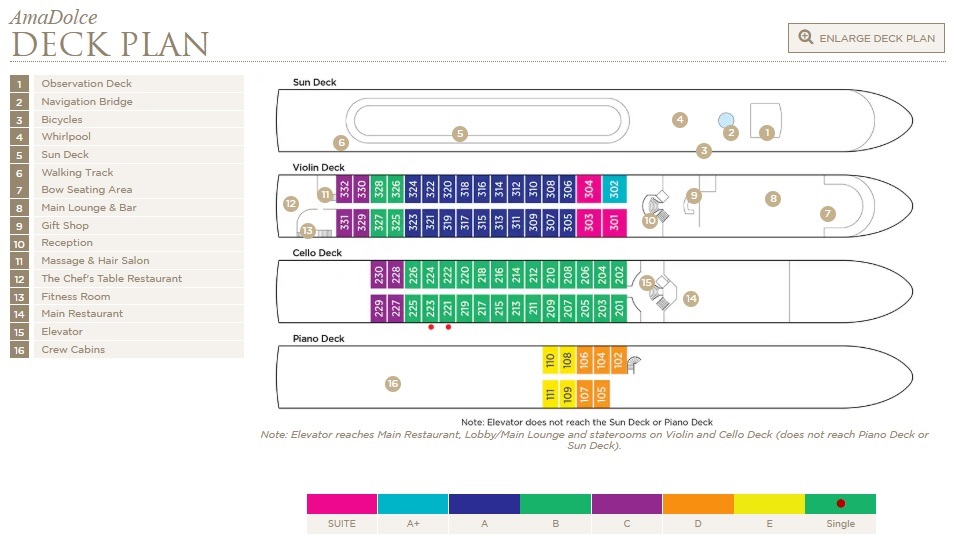954x538 pixels.
Task: Select Massage & Hair Salon legend entry
Action: point(95,261)
